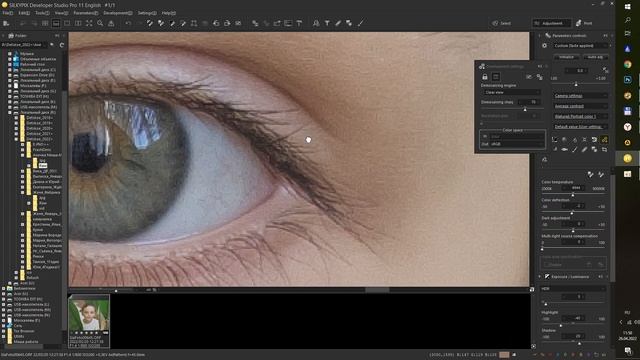Click the color swatch in status bar
Screen dimensions: 640x360
pos(504,355)
